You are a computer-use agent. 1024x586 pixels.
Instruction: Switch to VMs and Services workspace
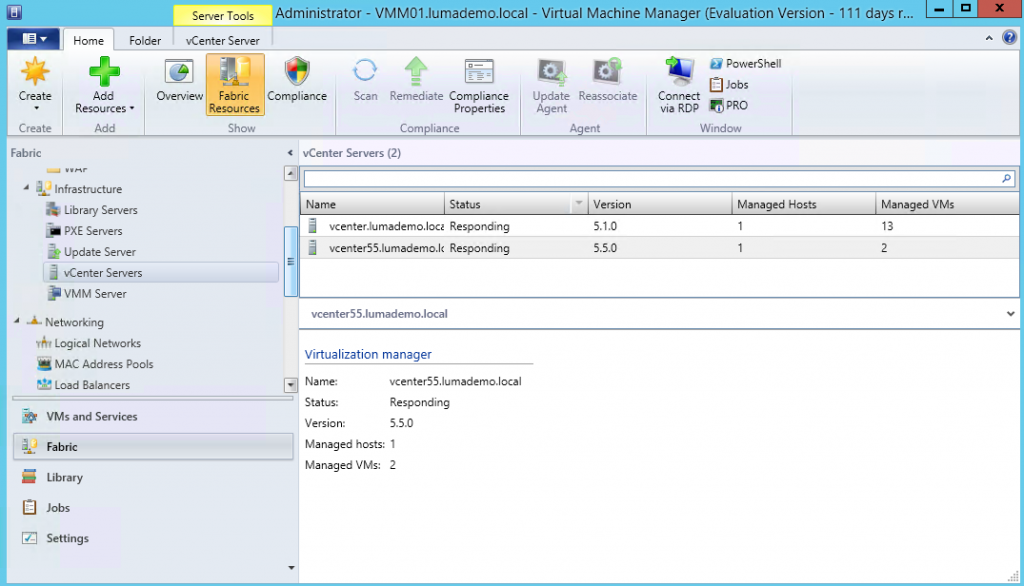pyautogui.click(x=153, y=416)
